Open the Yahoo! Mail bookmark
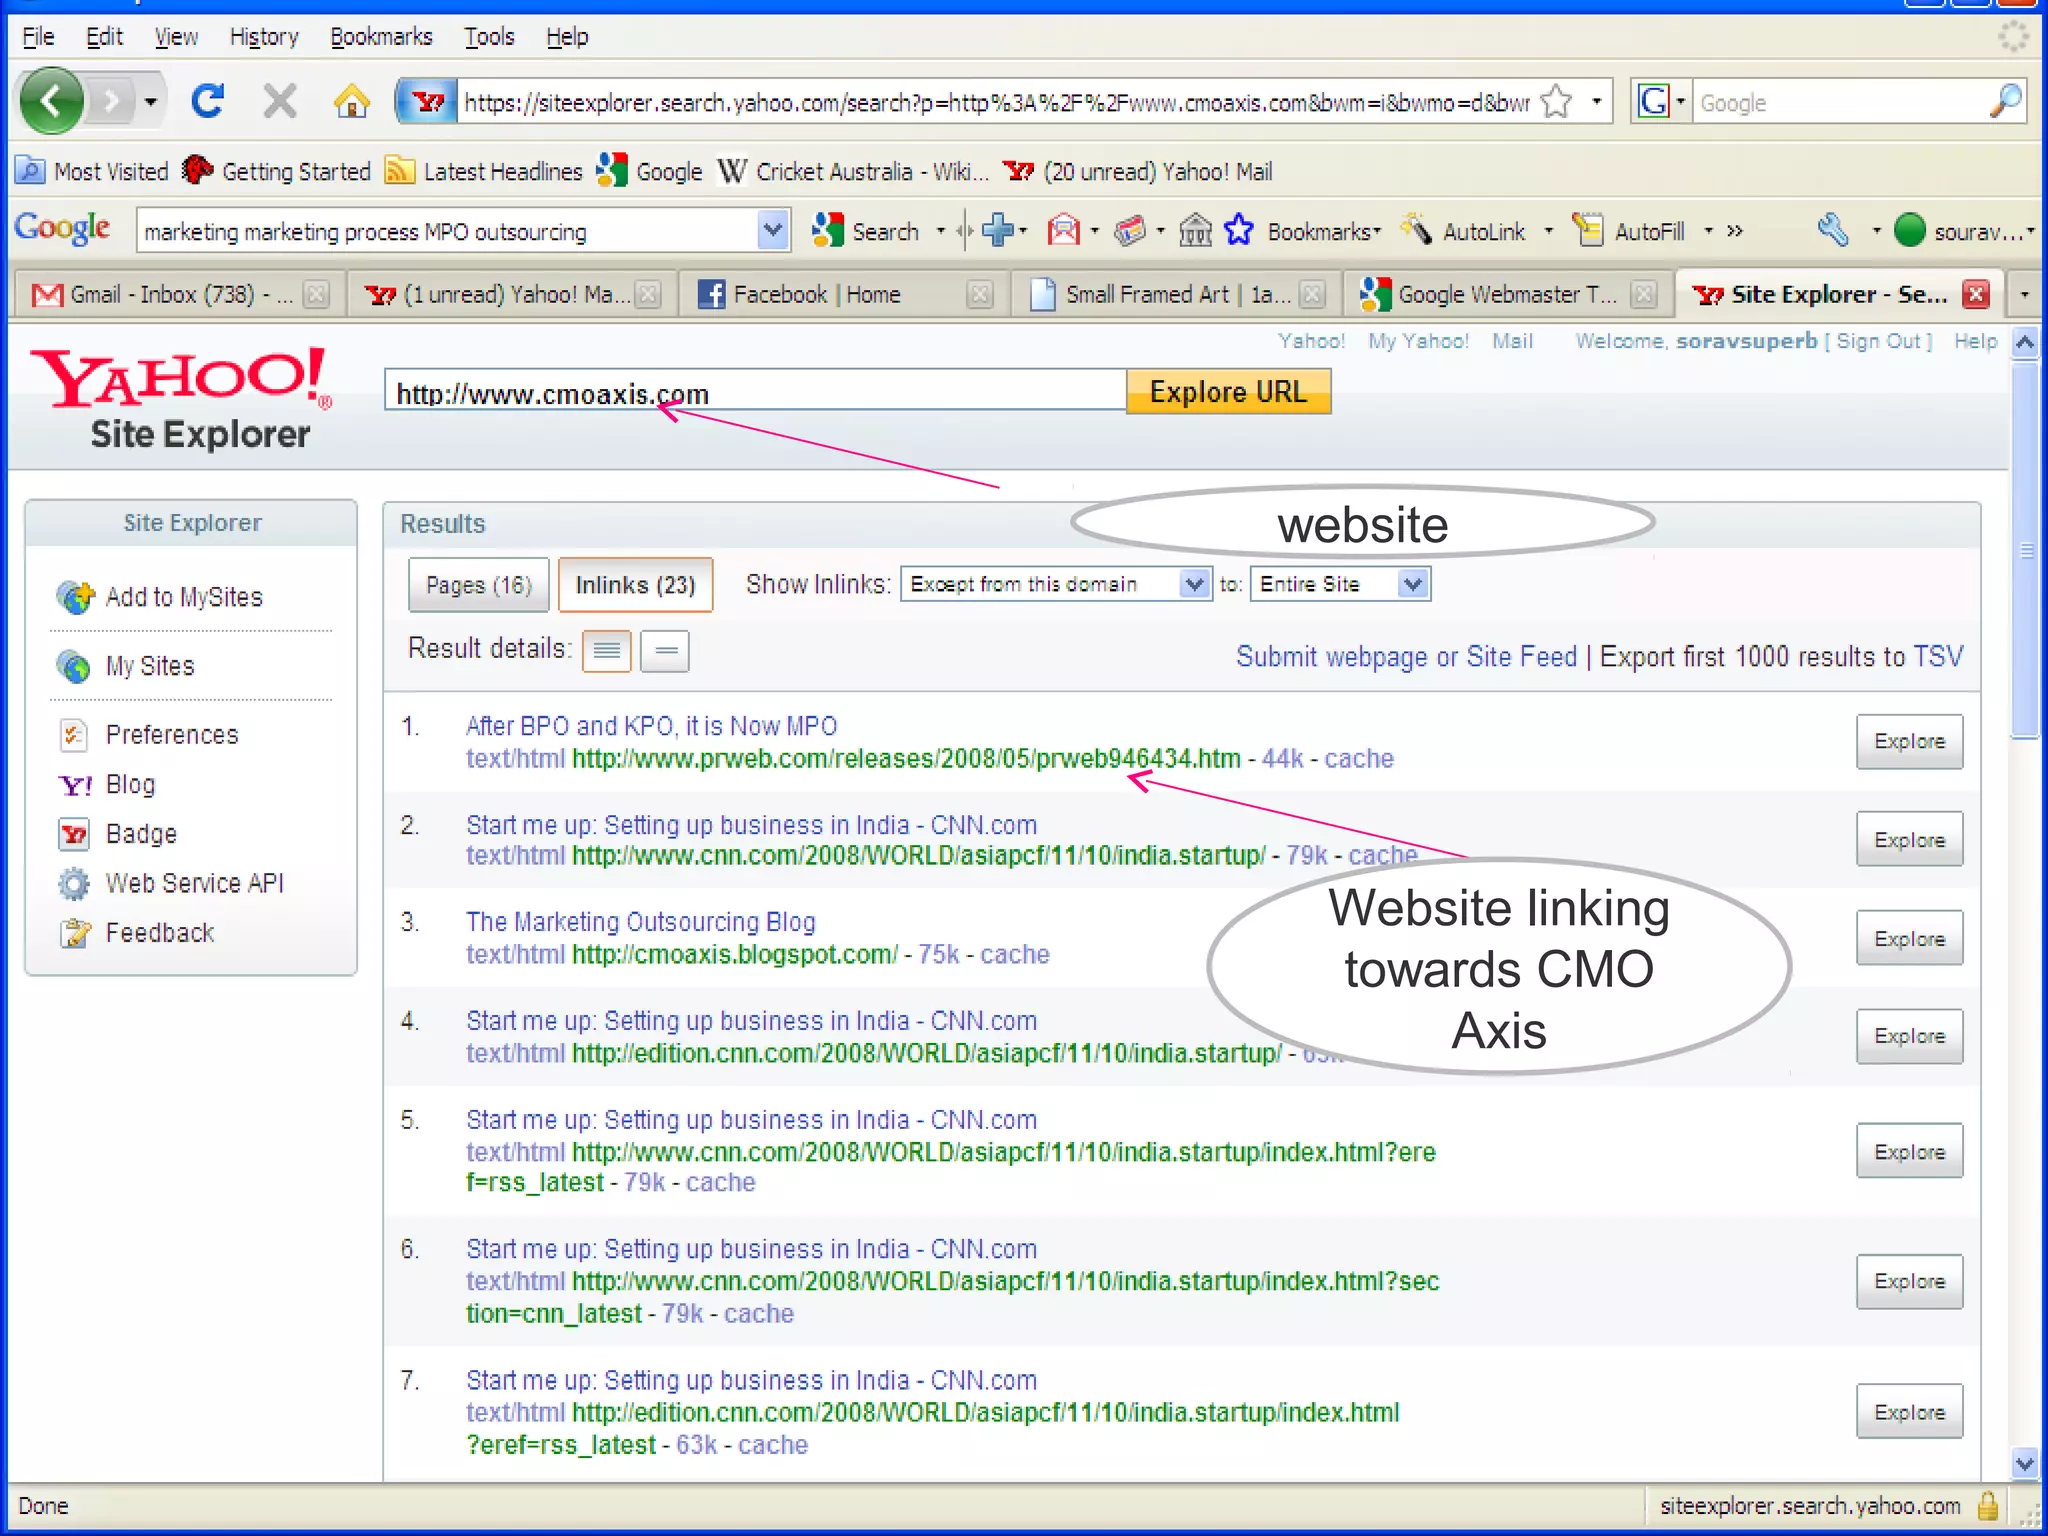2048x1536 pixels. 1138,172
